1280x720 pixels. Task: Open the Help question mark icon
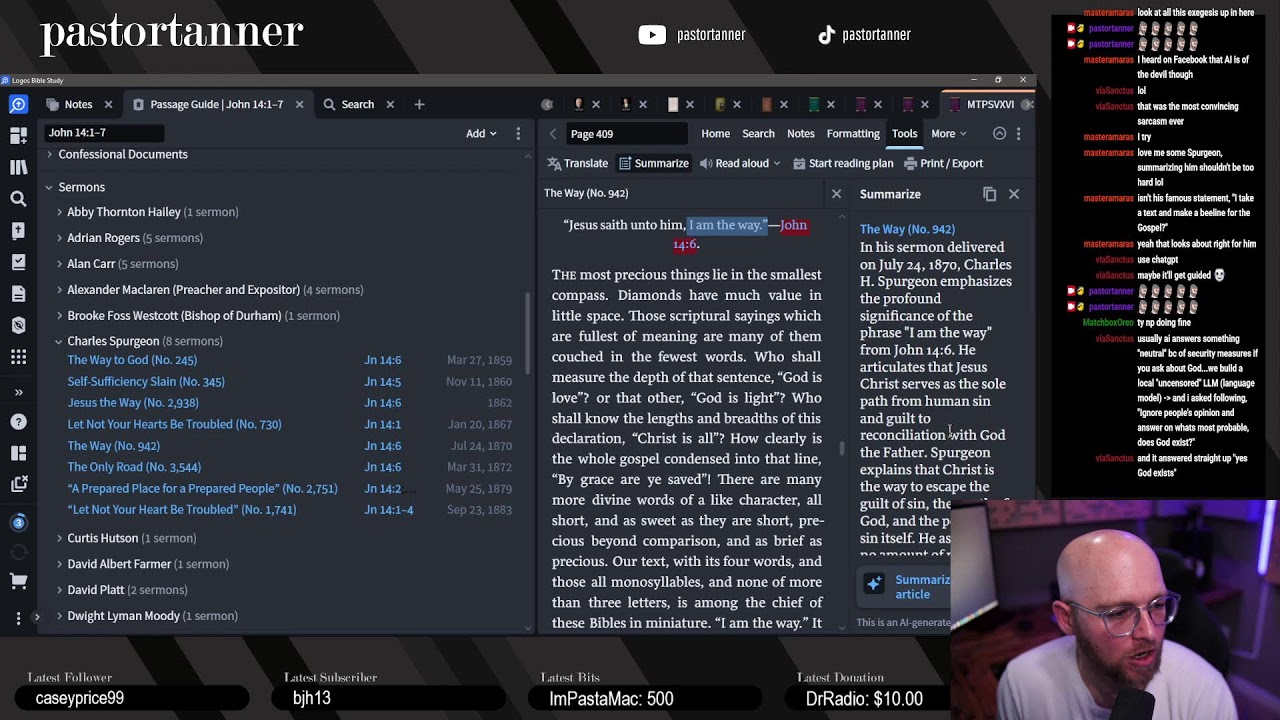(x=18, y=422)
